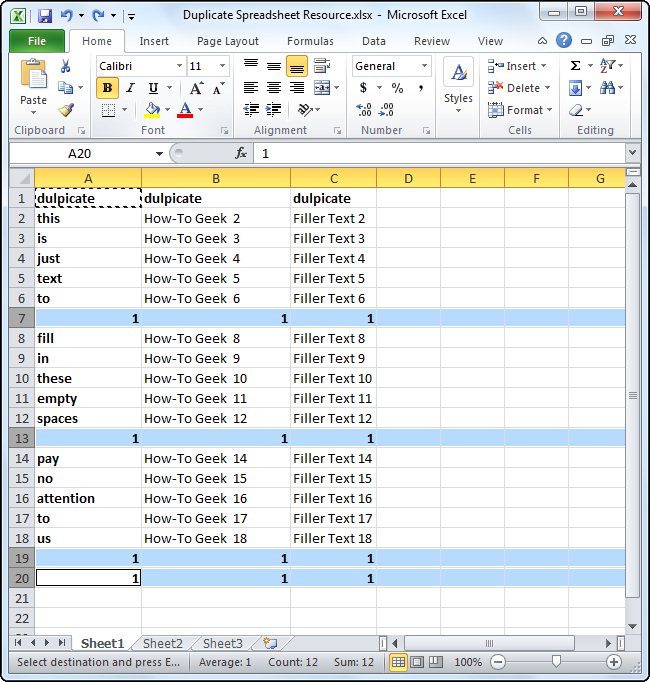
Task: Switch to the Insert ribbon tab
Action: click(154, 41)
